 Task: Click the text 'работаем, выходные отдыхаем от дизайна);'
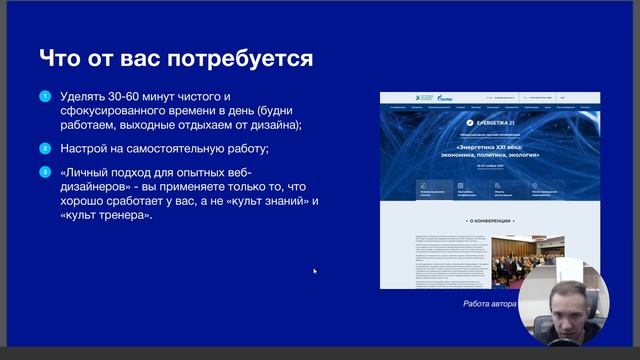181,125
